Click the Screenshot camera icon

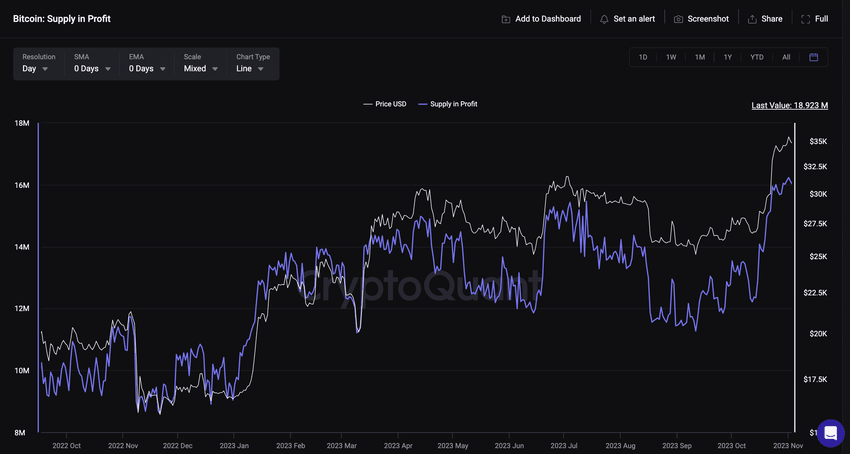coord(678,19)
